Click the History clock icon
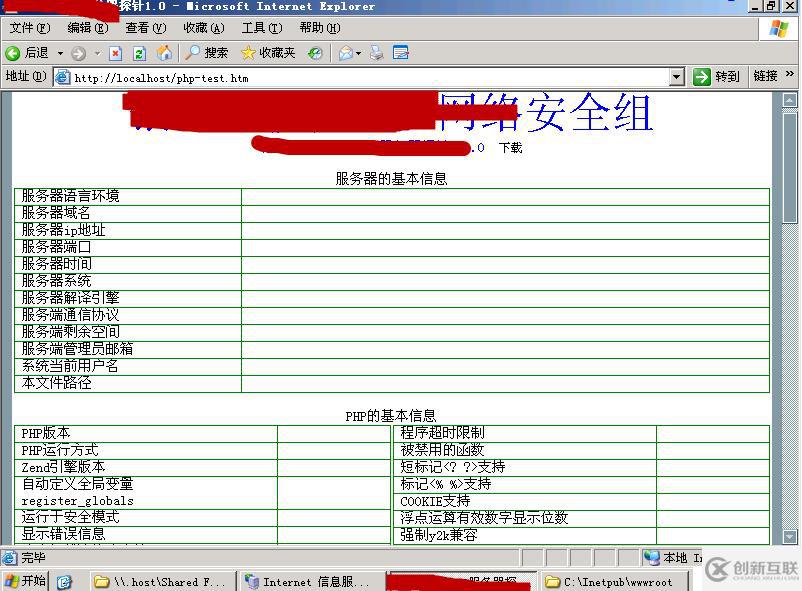 (315, 53)
